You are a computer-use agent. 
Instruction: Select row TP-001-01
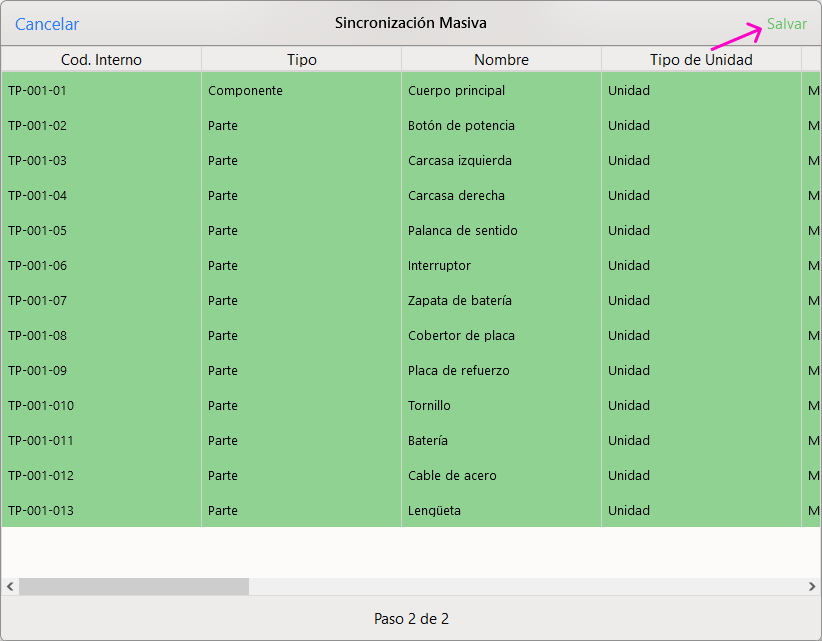click(x=38, y=91)
